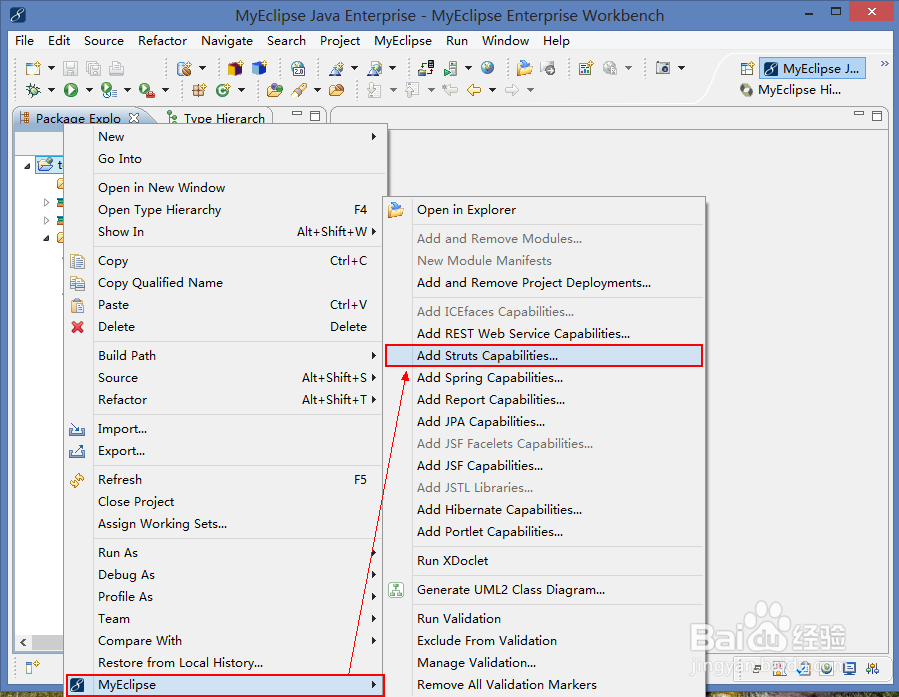Click the Run External Tools toolbox icon
Screen dimensions: 899x697
147,90
